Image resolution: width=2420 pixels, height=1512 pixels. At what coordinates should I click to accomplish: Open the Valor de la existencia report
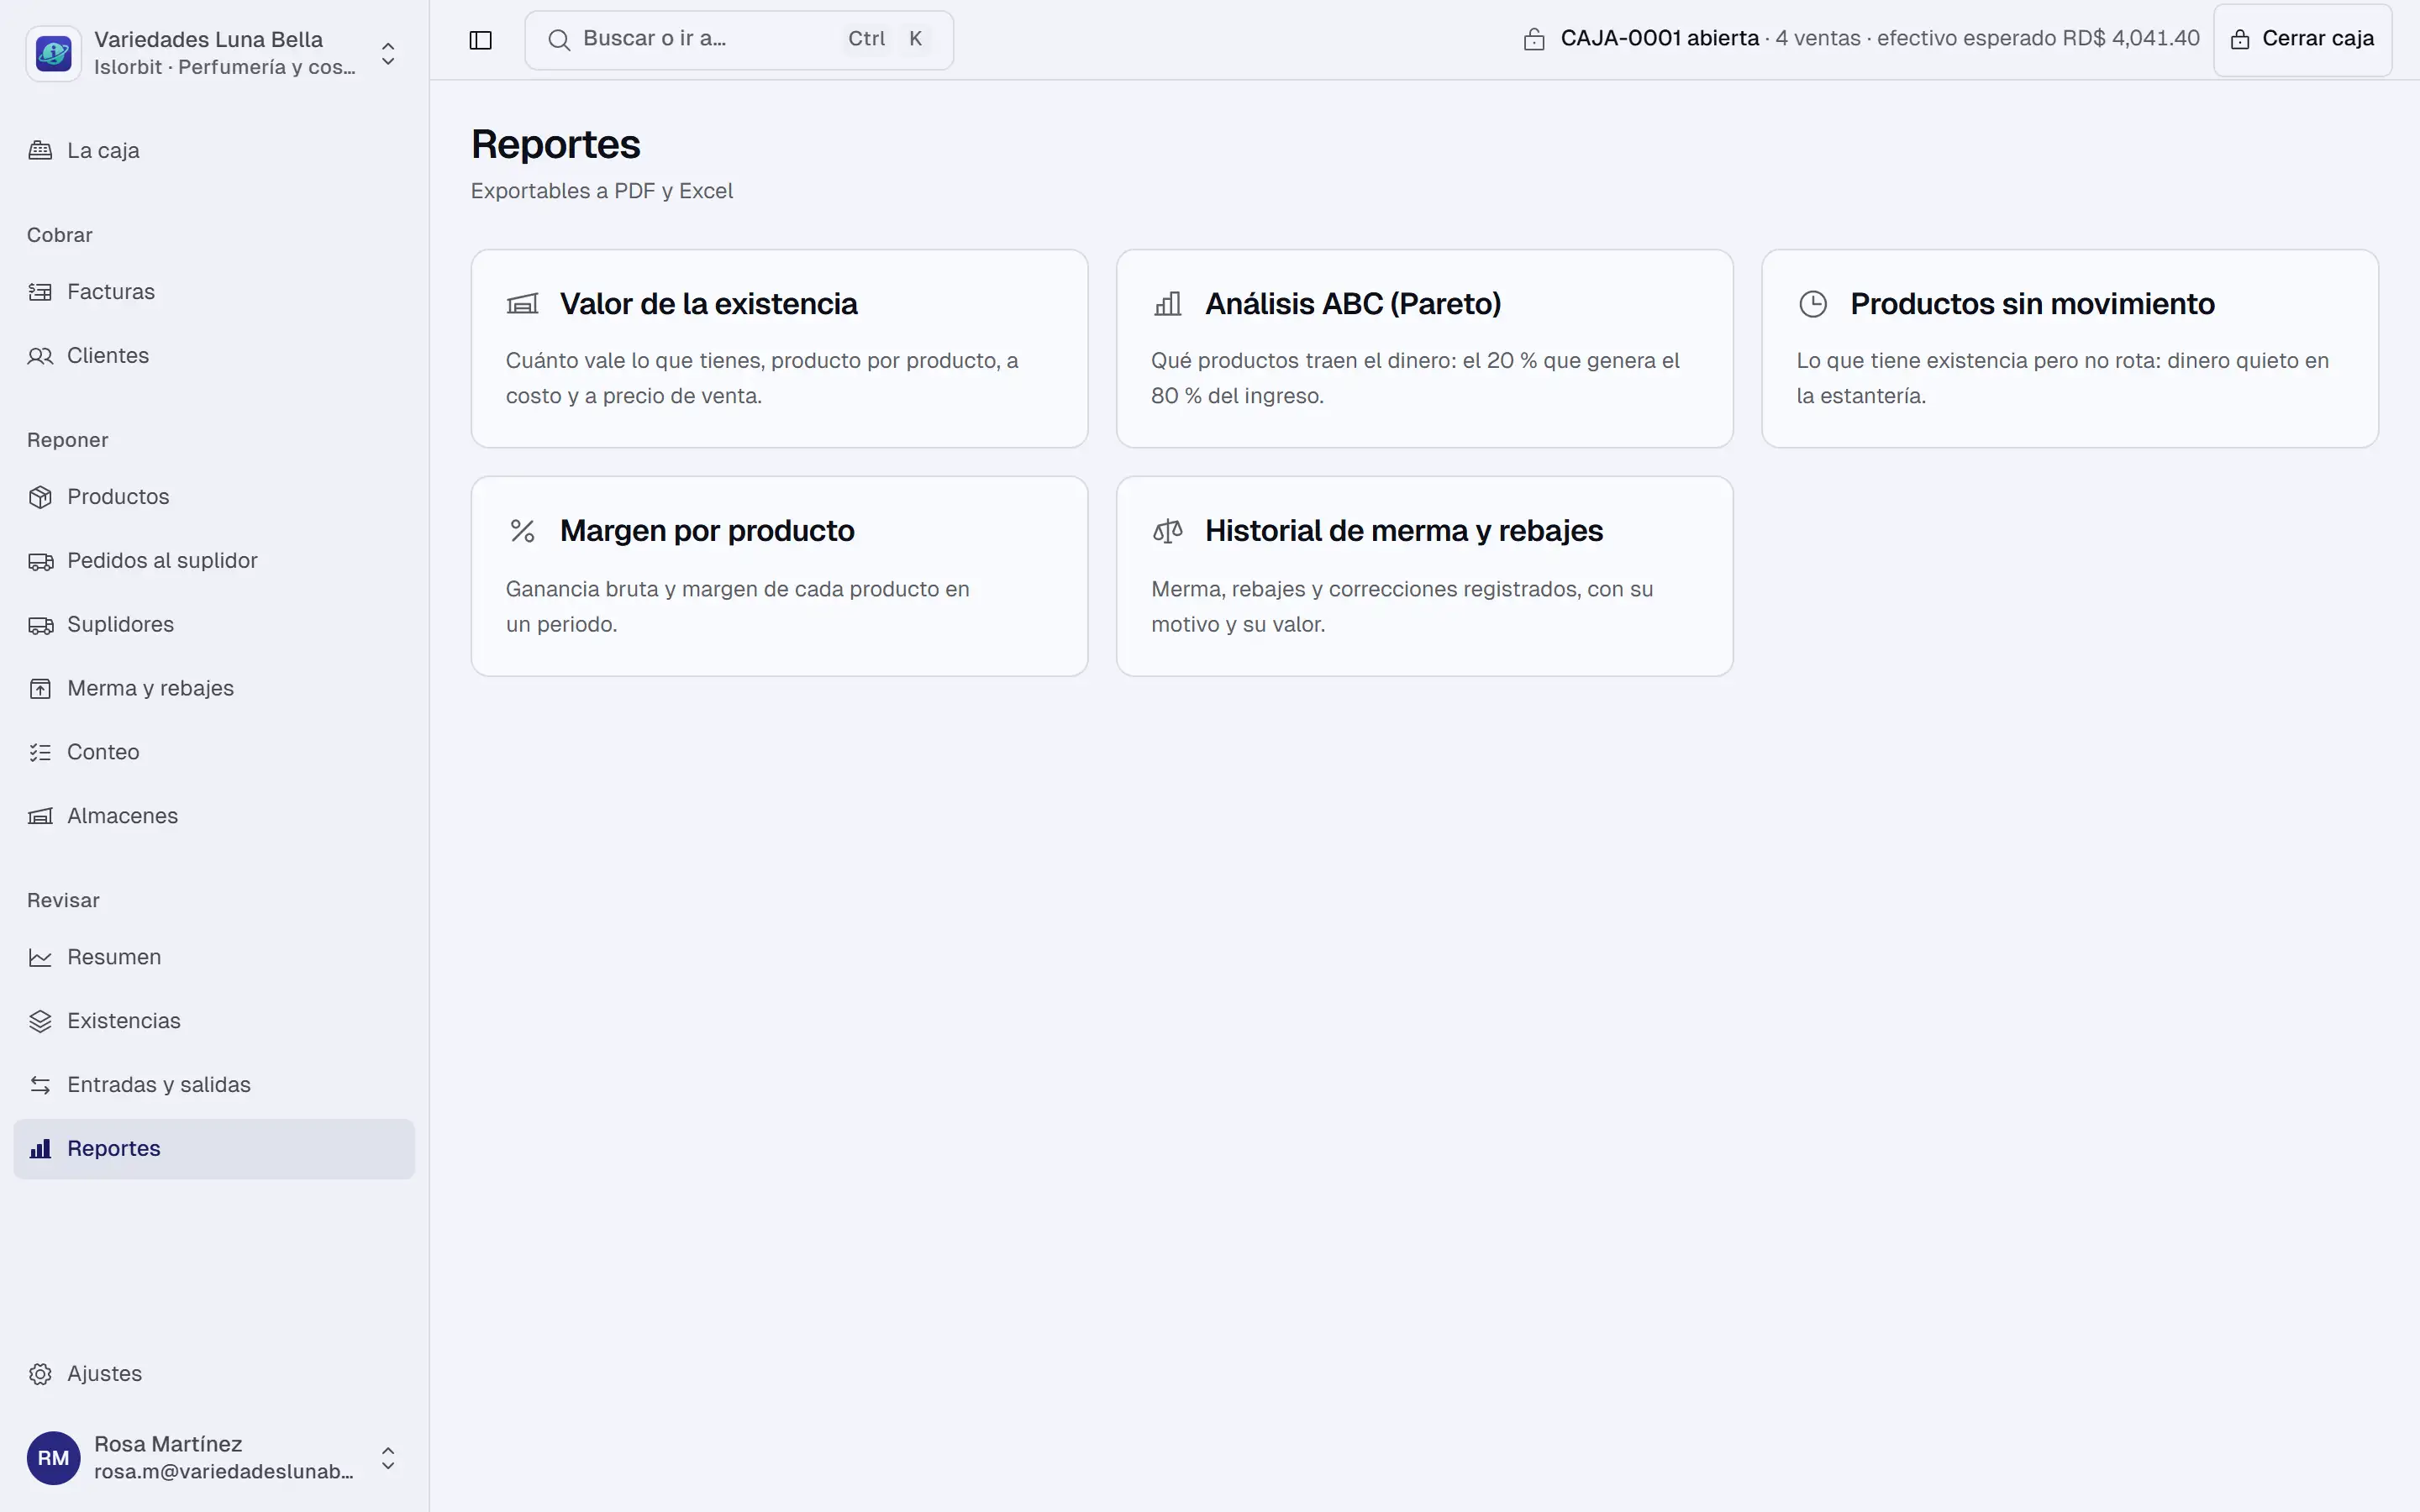click(x=779, y=349)
